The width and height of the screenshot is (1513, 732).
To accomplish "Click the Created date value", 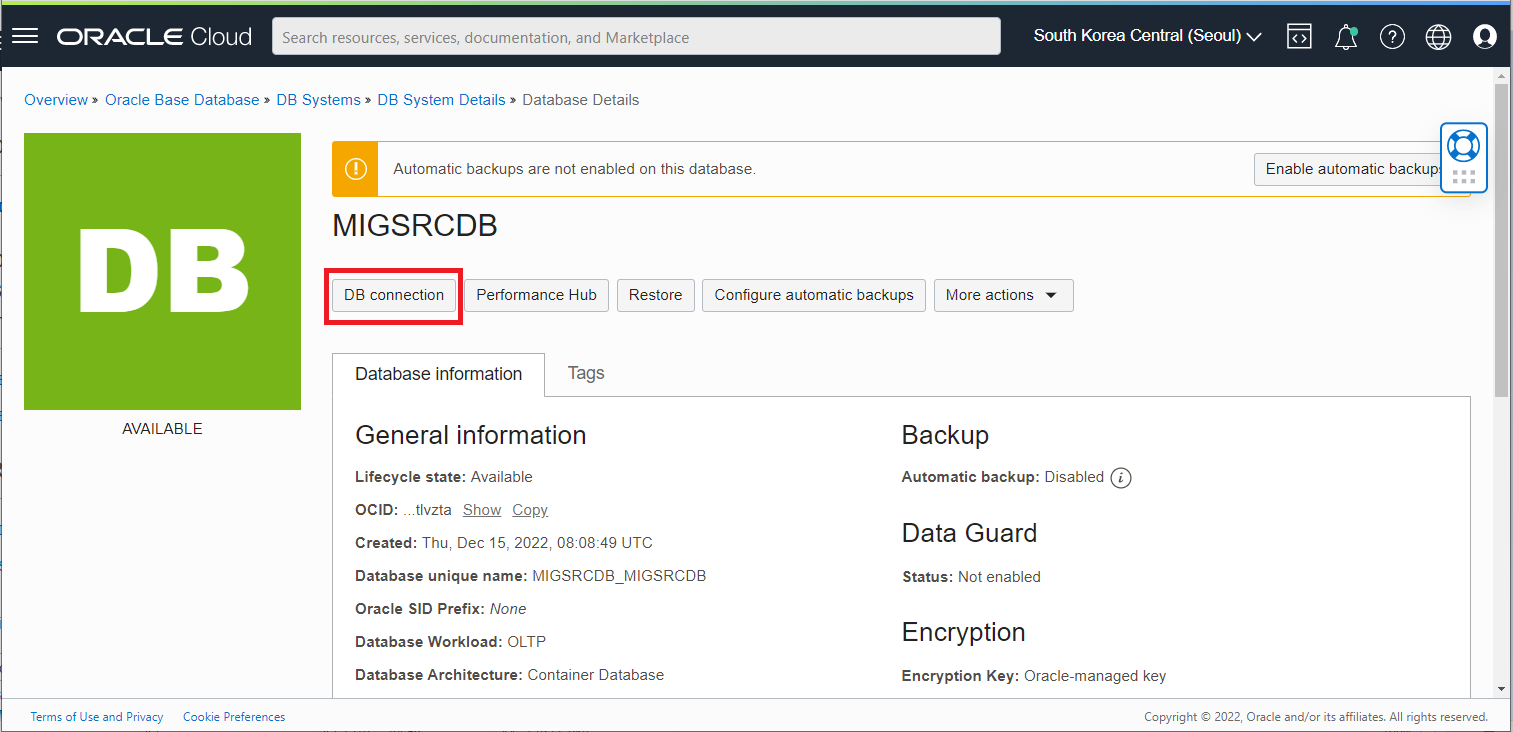I will [536, 543].
